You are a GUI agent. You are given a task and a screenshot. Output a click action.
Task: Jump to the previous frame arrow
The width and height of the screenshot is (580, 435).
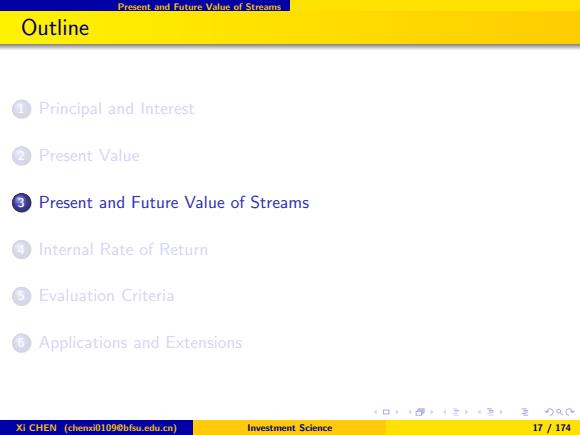click(410, 412)
